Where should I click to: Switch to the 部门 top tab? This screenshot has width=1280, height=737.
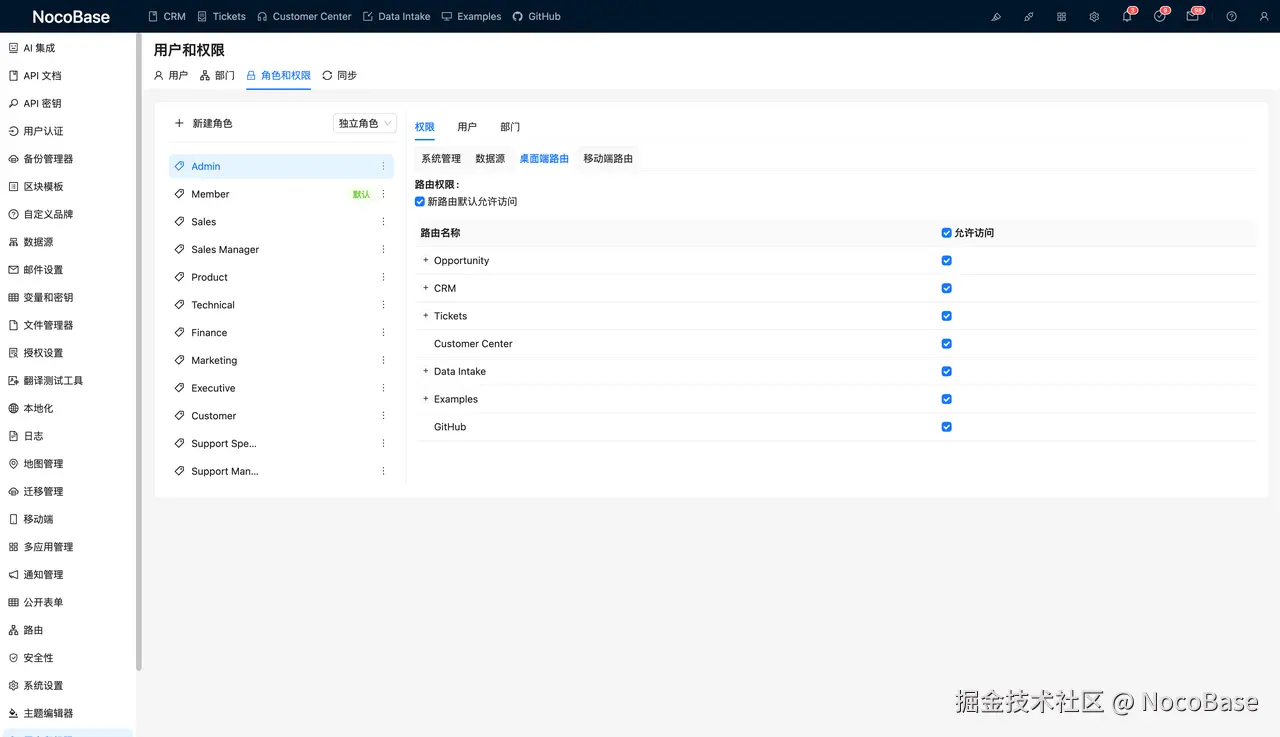[x=217, y=75]
